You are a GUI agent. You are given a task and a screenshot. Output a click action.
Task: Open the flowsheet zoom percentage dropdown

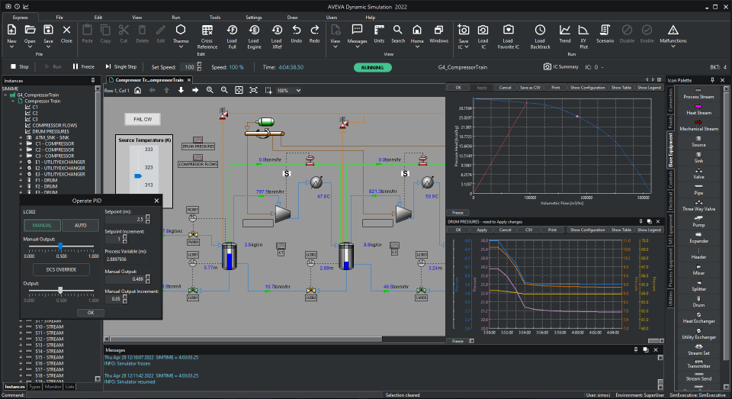pos(298,91)
